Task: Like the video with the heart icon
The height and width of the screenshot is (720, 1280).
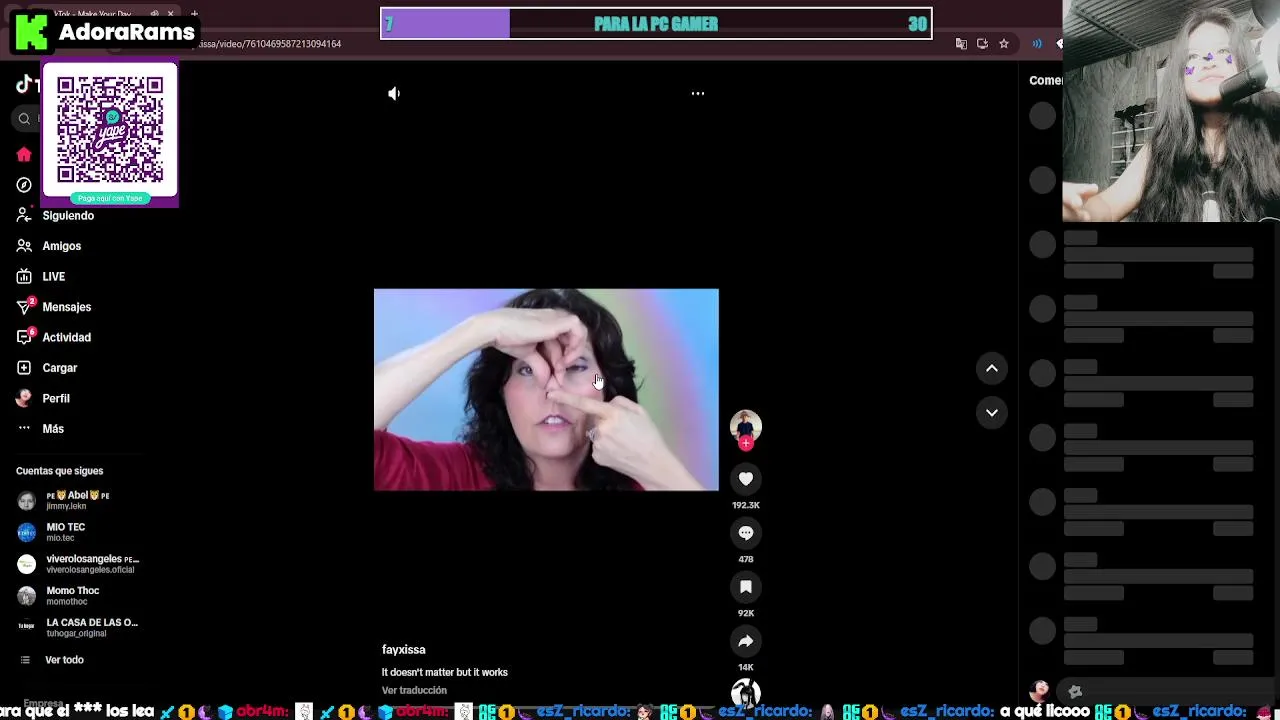Action: [x=746, y=479]
